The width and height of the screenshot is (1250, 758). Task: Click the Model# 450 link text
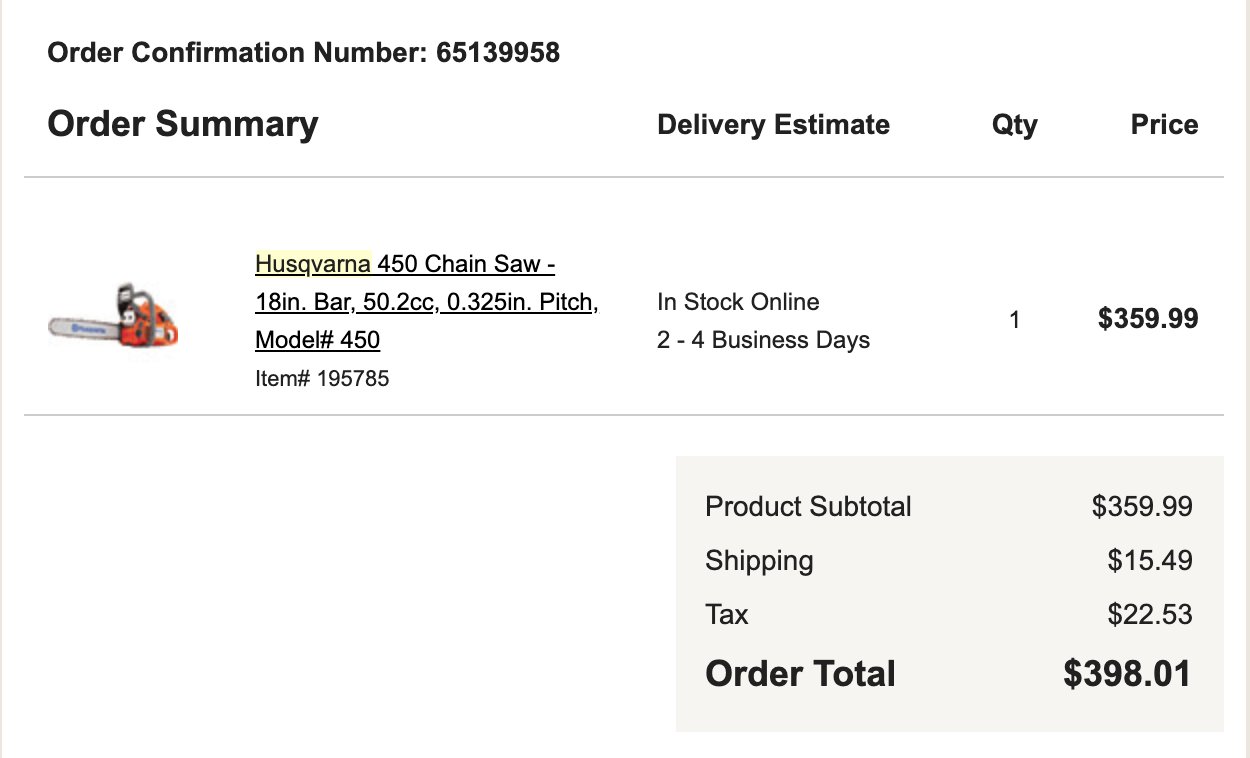317,340
